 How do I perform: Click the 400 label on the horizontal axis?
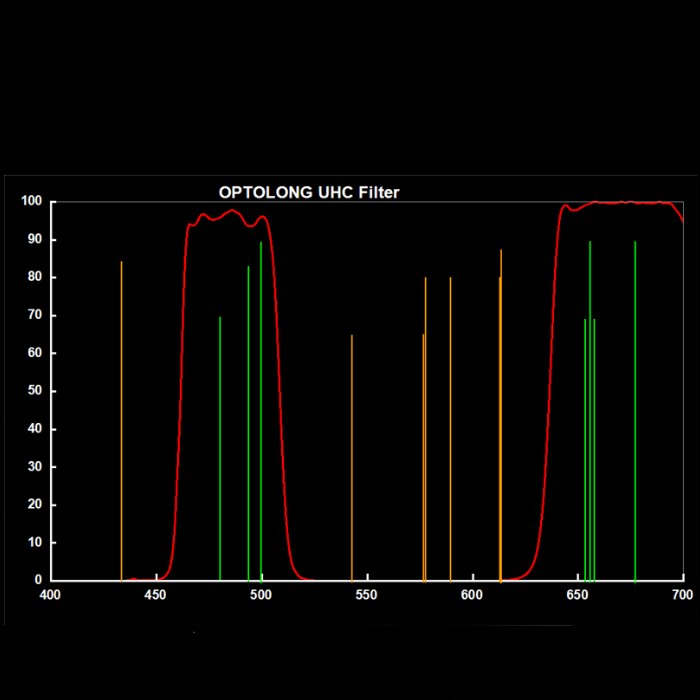click(49, 595)
